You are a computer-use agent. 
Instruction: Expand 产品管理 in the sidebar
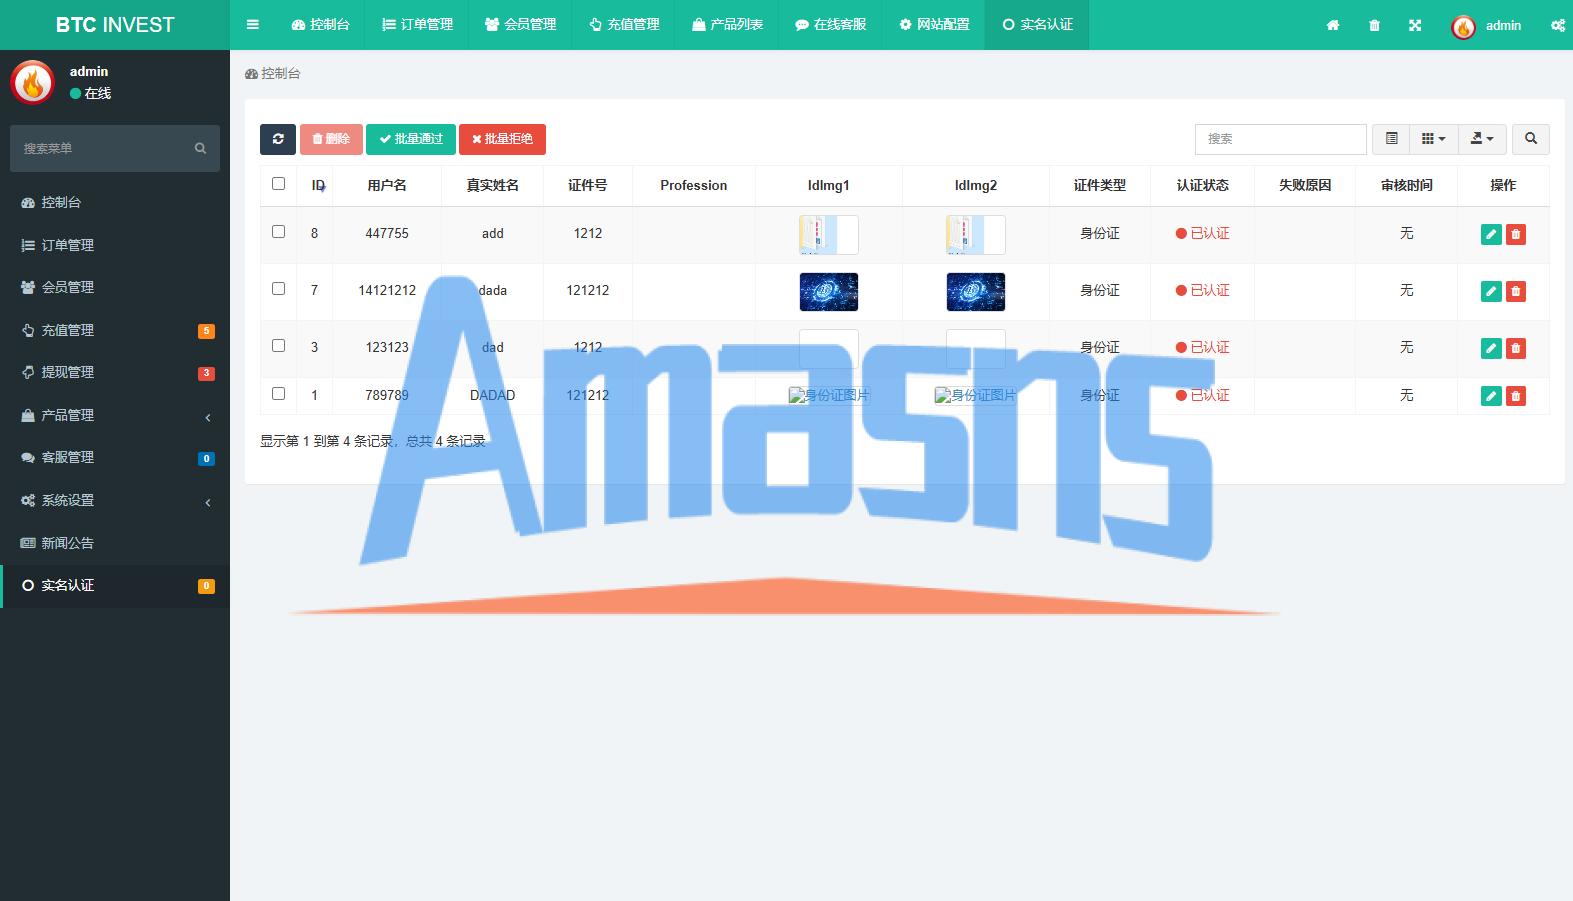[x=115, y=415]
